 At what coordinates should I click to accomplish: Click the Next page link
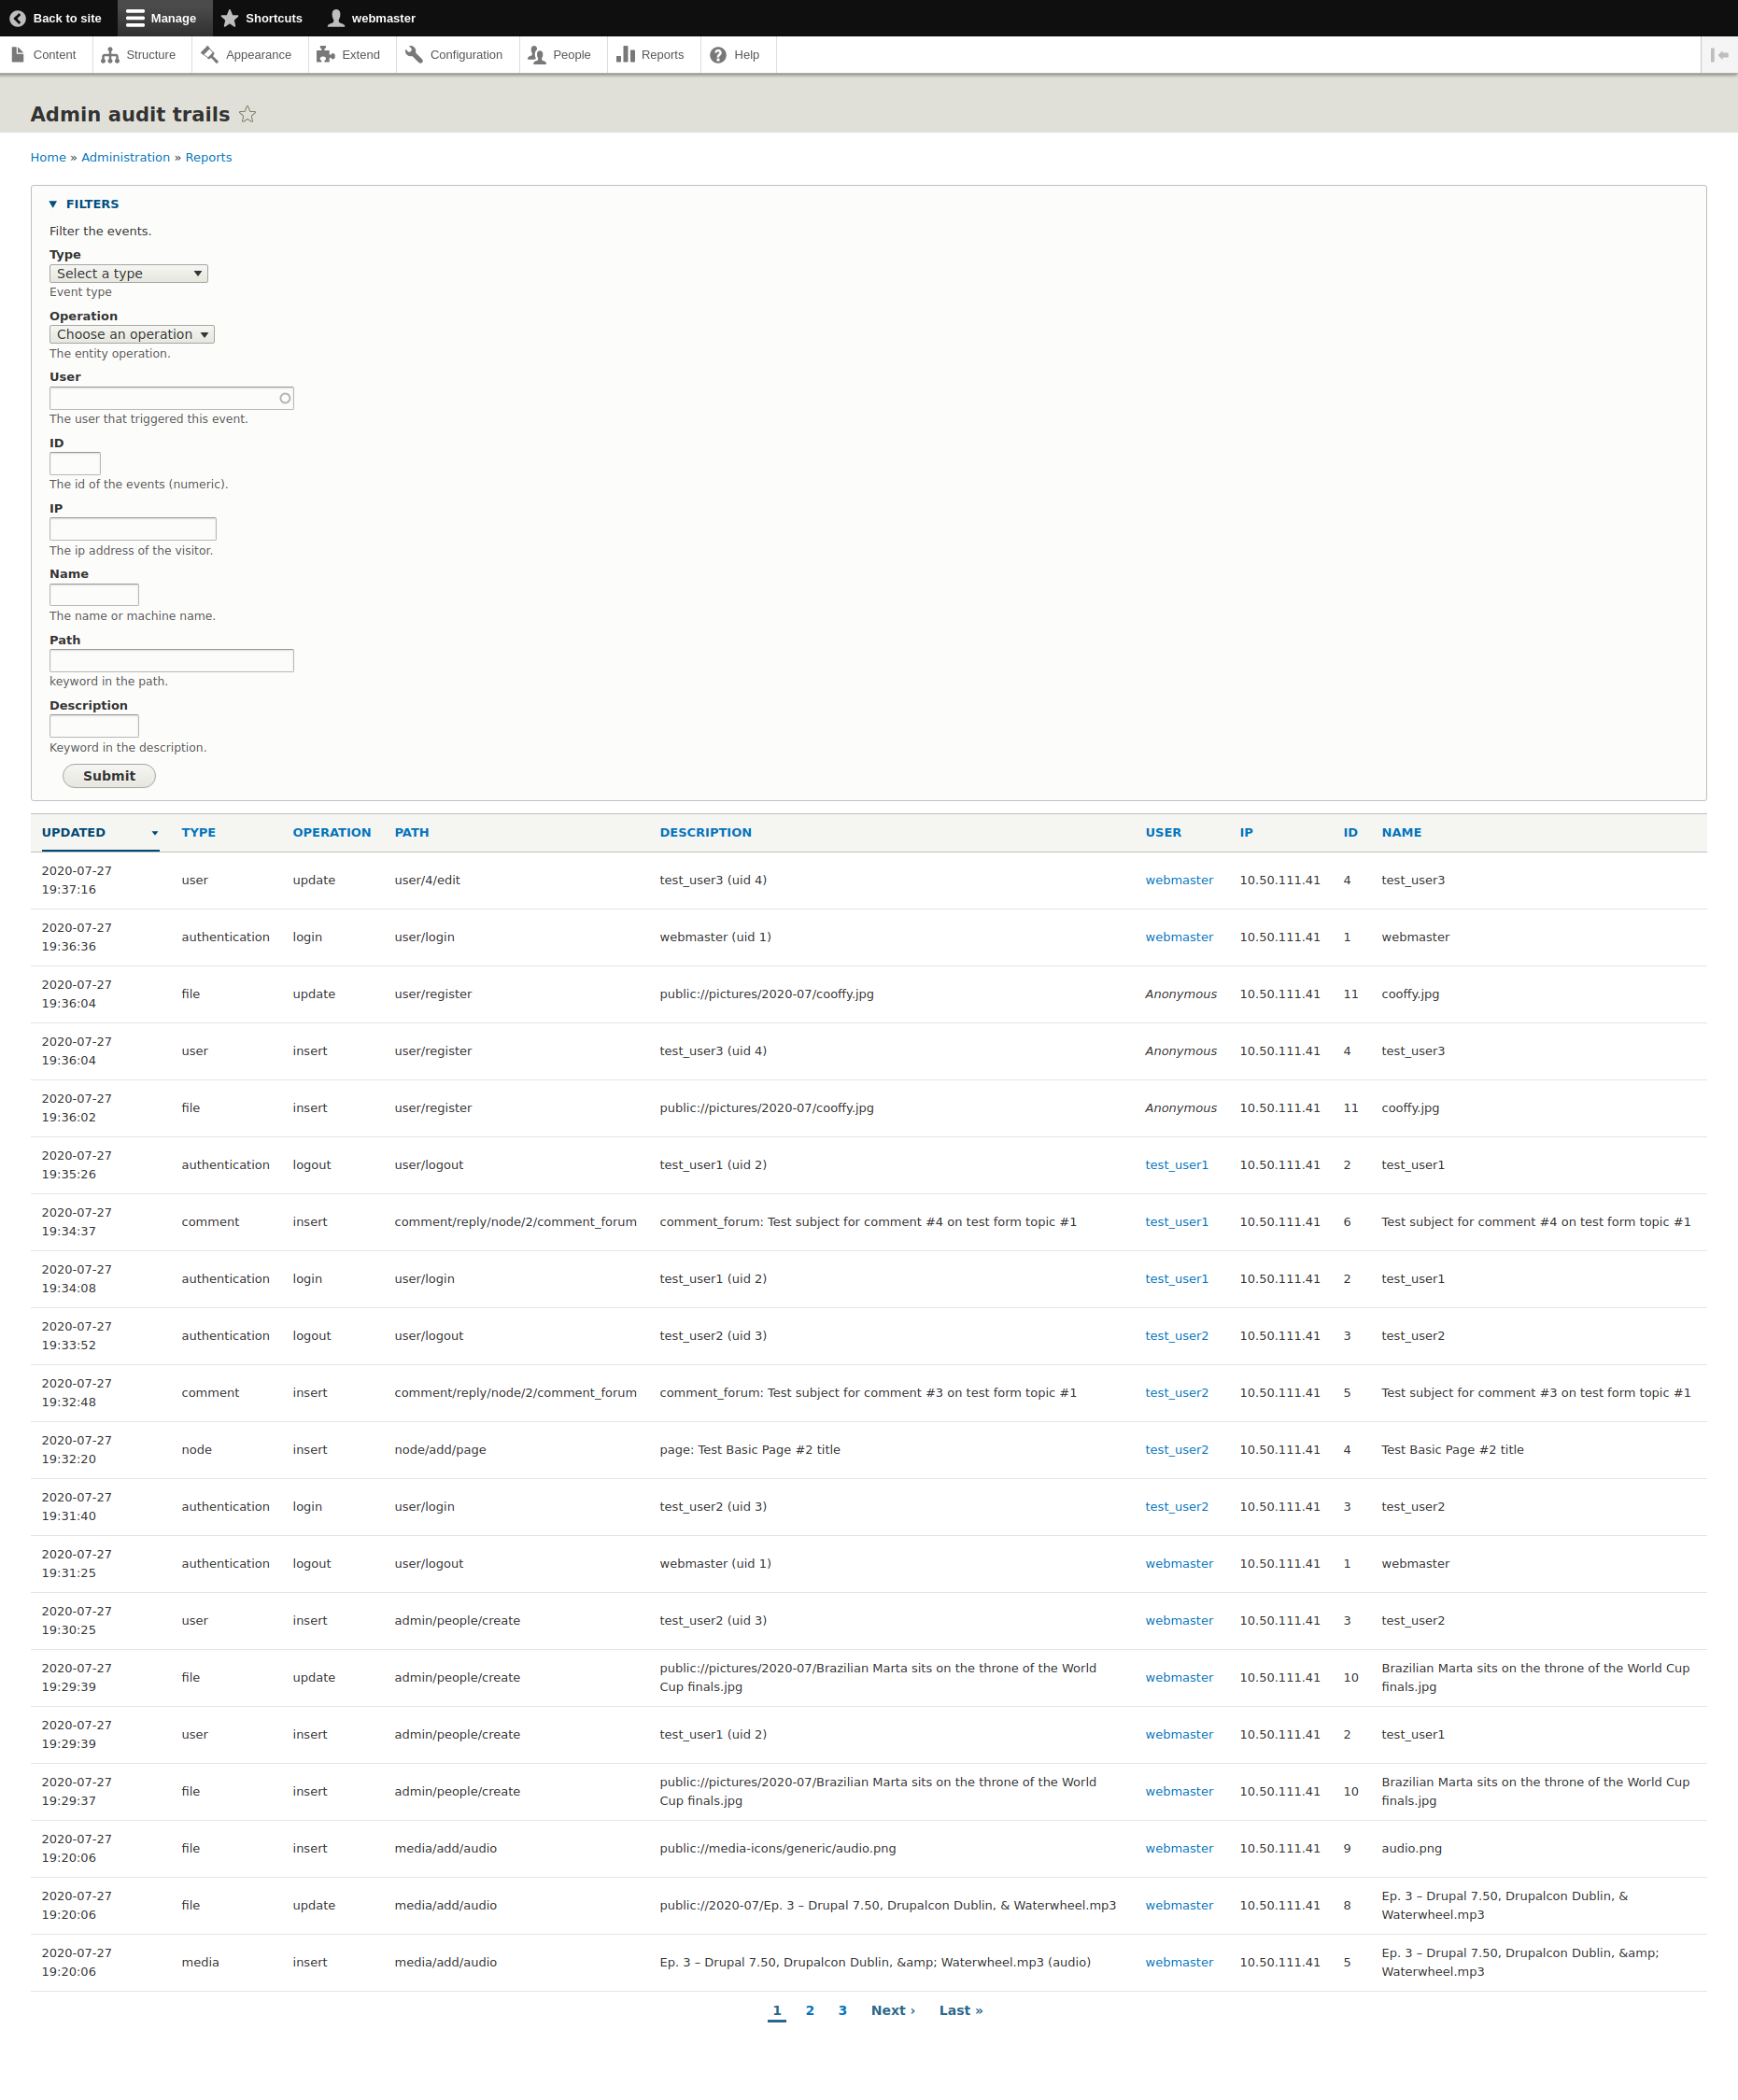893,2010
